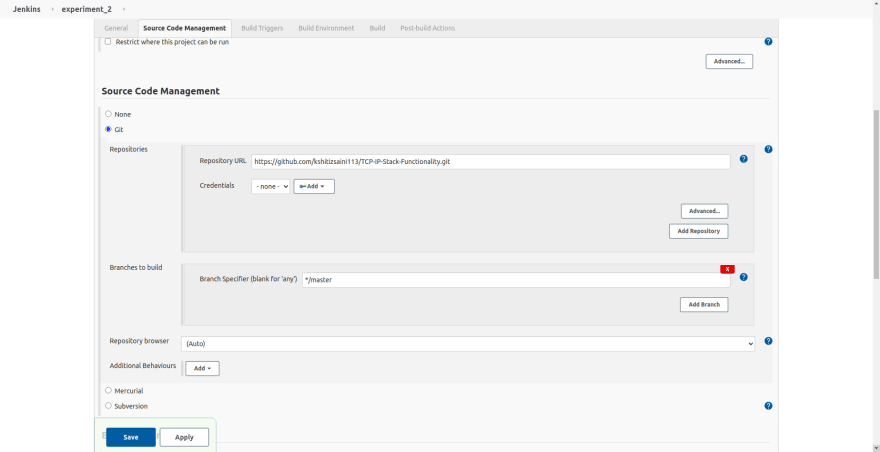The height and width of the screenshot is (452, 880).
Task: Switch to Source Code Management tab
Action: pyautogui.click(x=184, y=28)
